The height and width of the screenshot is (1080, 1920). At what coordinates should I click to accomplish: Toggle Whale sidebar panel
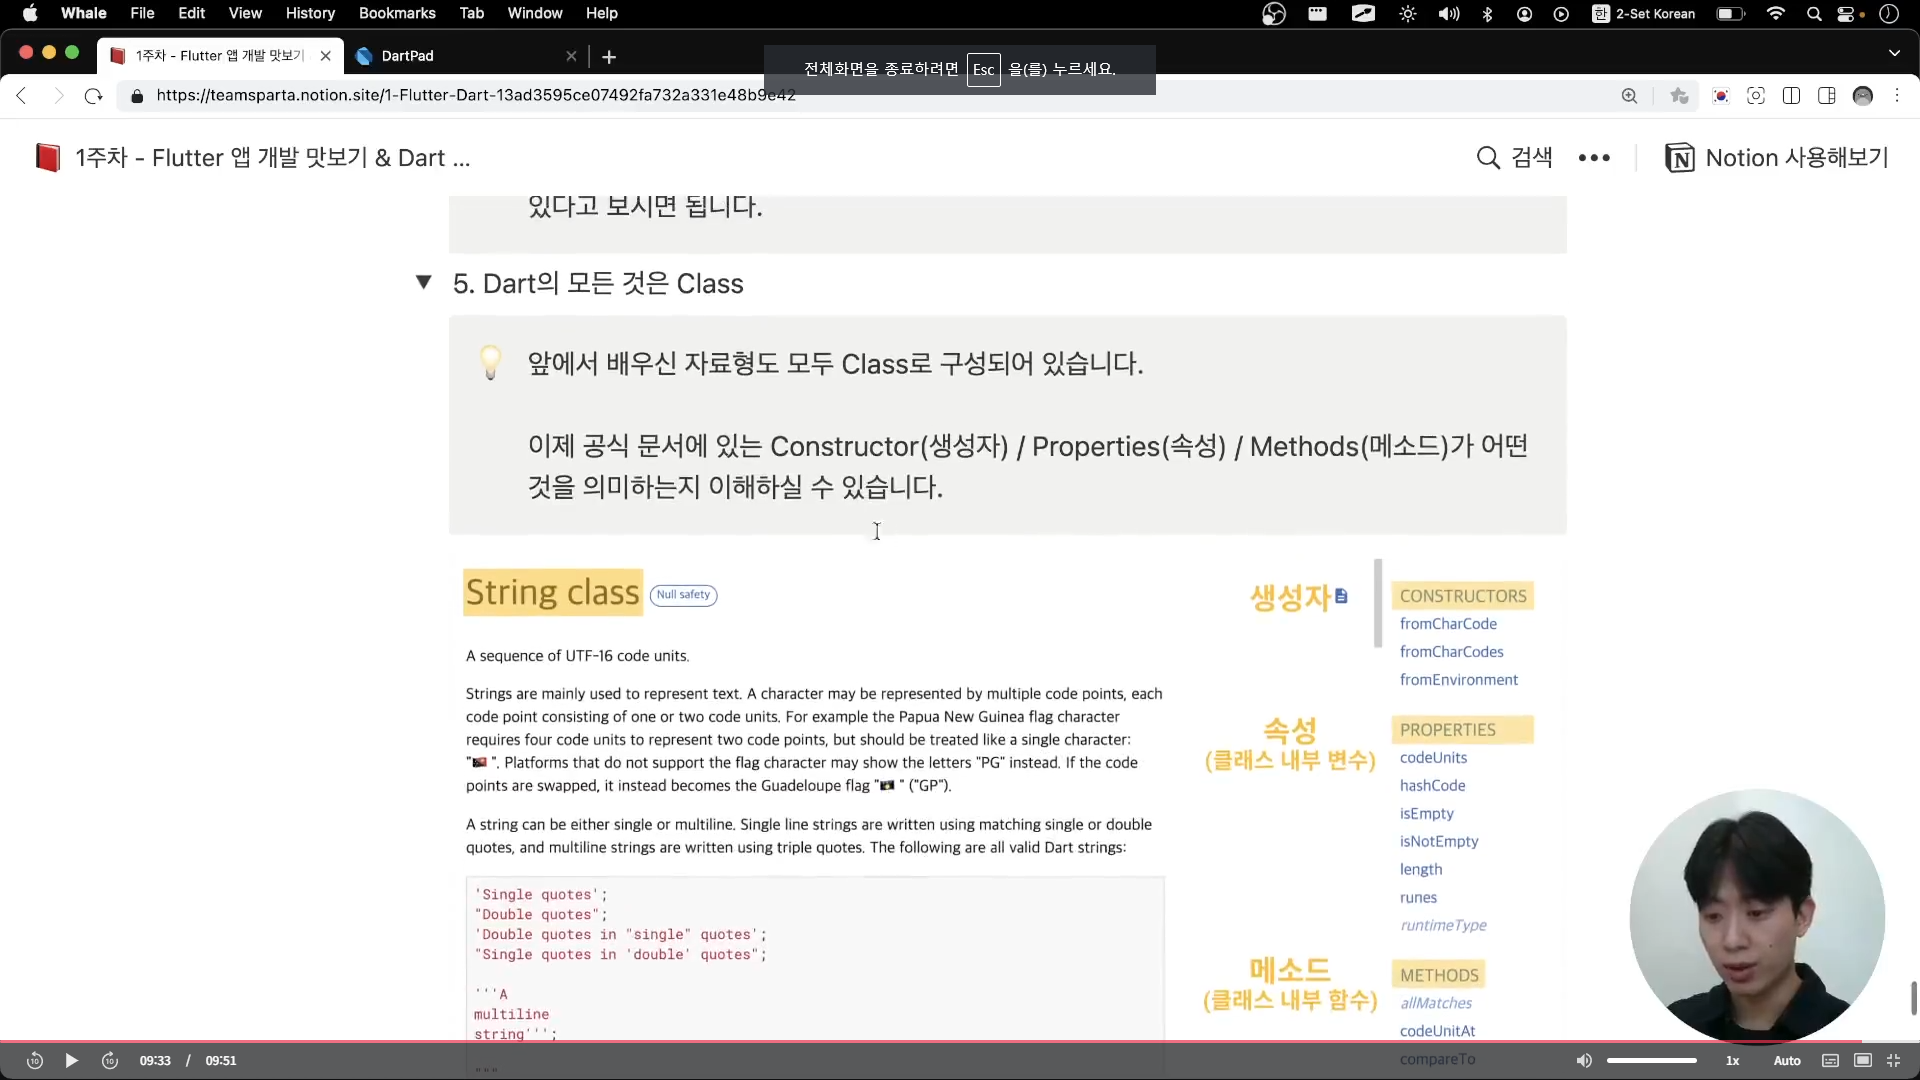tap(1827, 96)
